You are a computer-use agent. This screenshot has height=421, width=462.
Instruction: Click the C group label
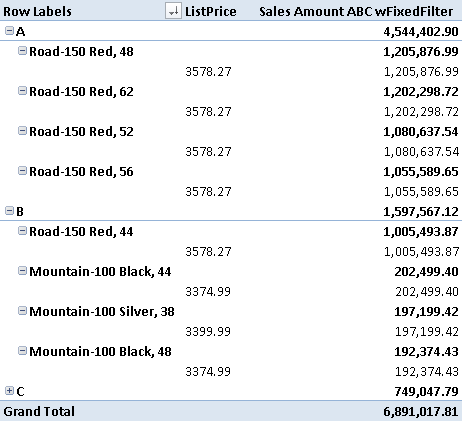20,392
